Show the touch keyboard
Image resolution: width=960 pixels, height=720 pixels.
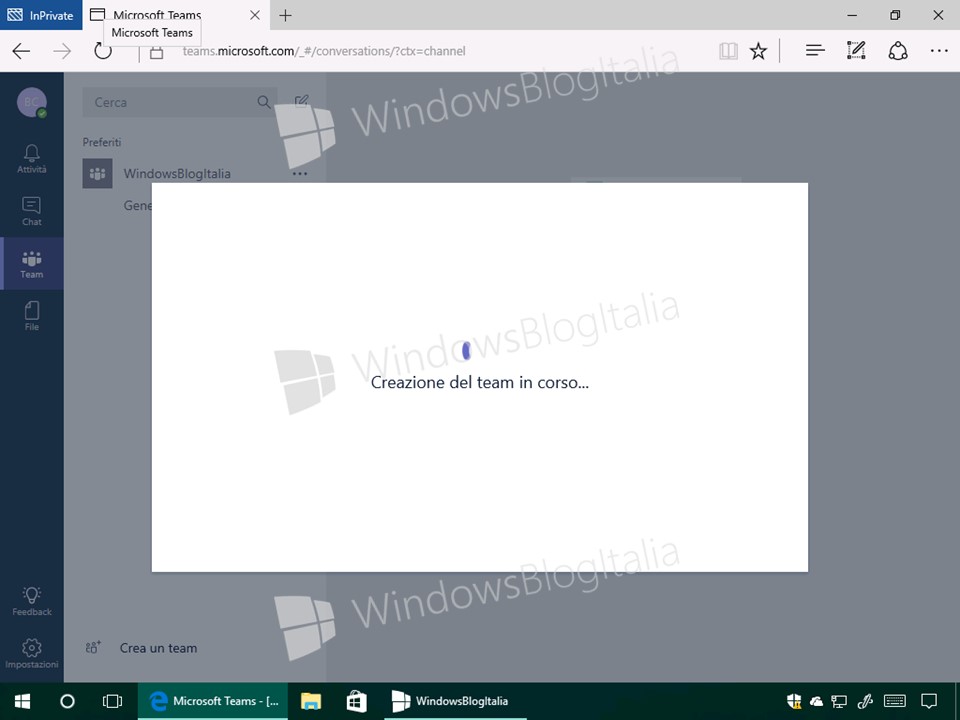(895, 701)
